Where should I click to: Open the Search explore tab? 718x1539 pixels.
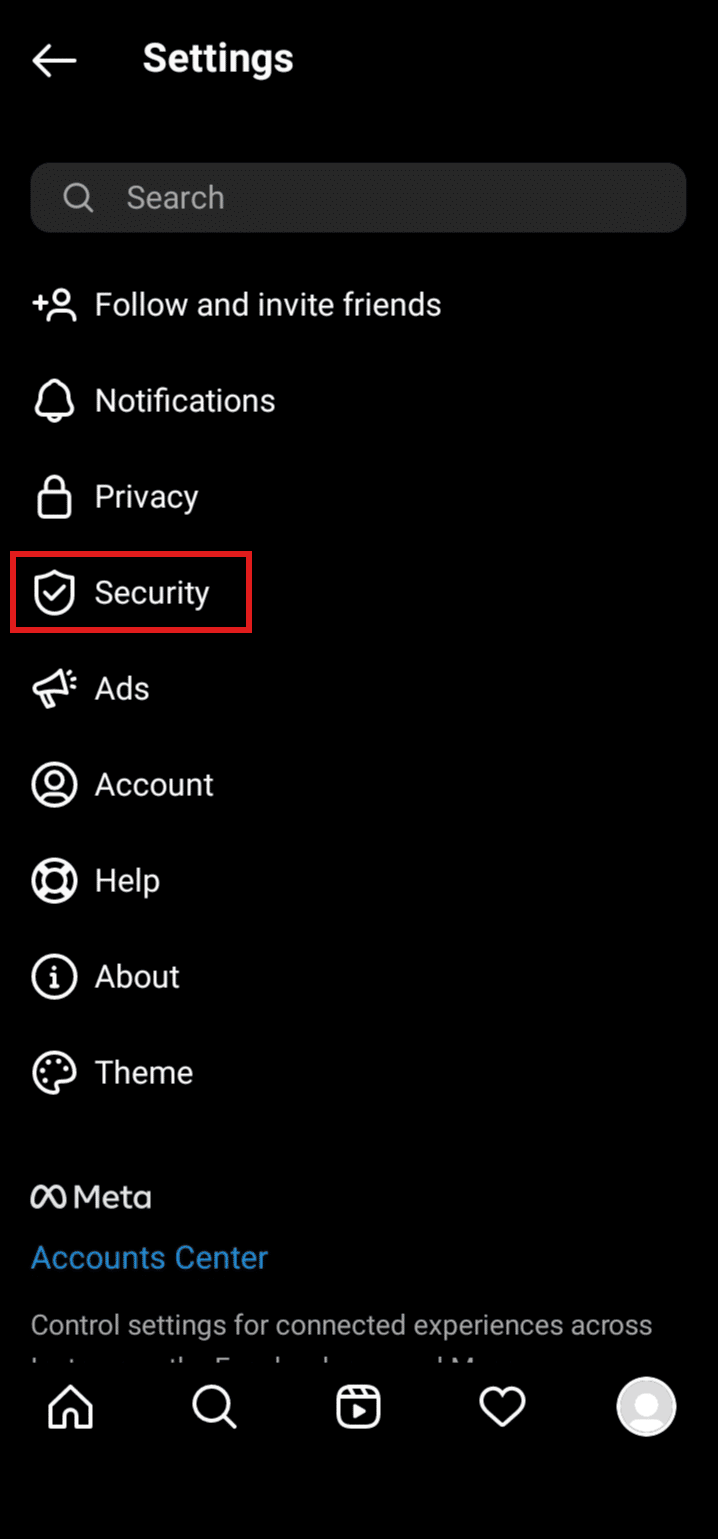pos(214,1407)
